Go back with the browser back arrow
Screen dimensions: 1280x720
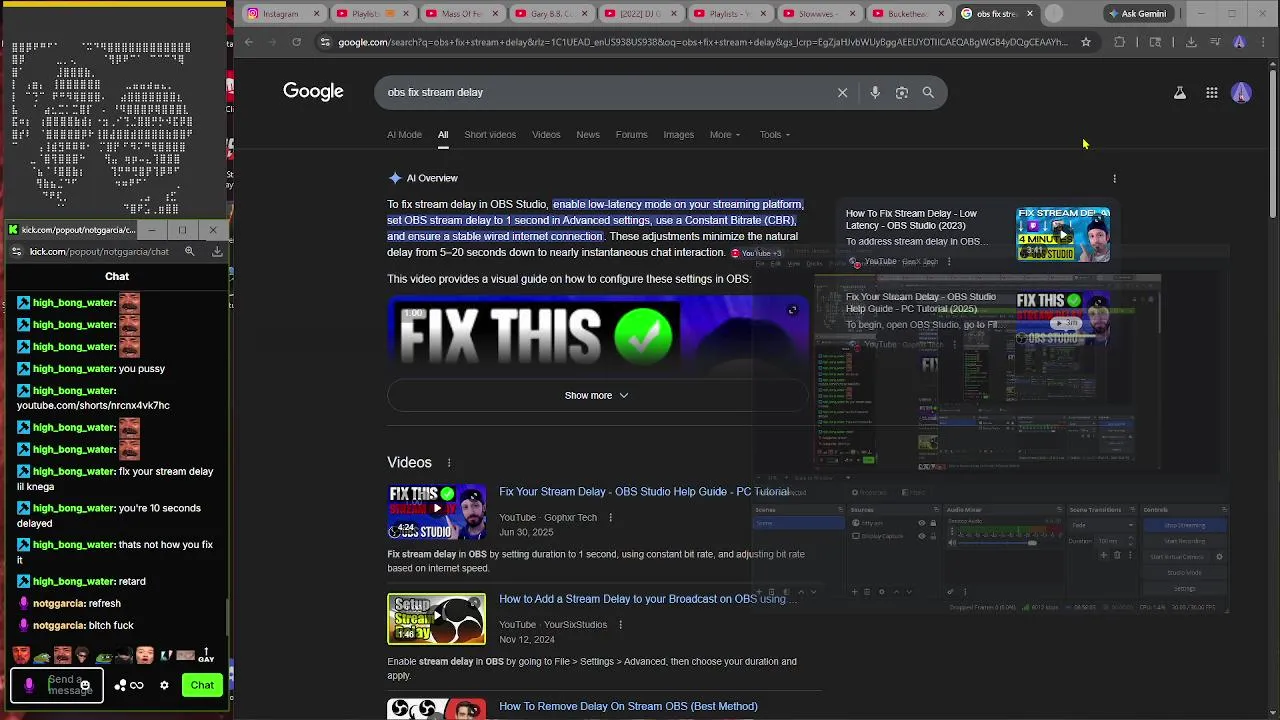[249, 42]
